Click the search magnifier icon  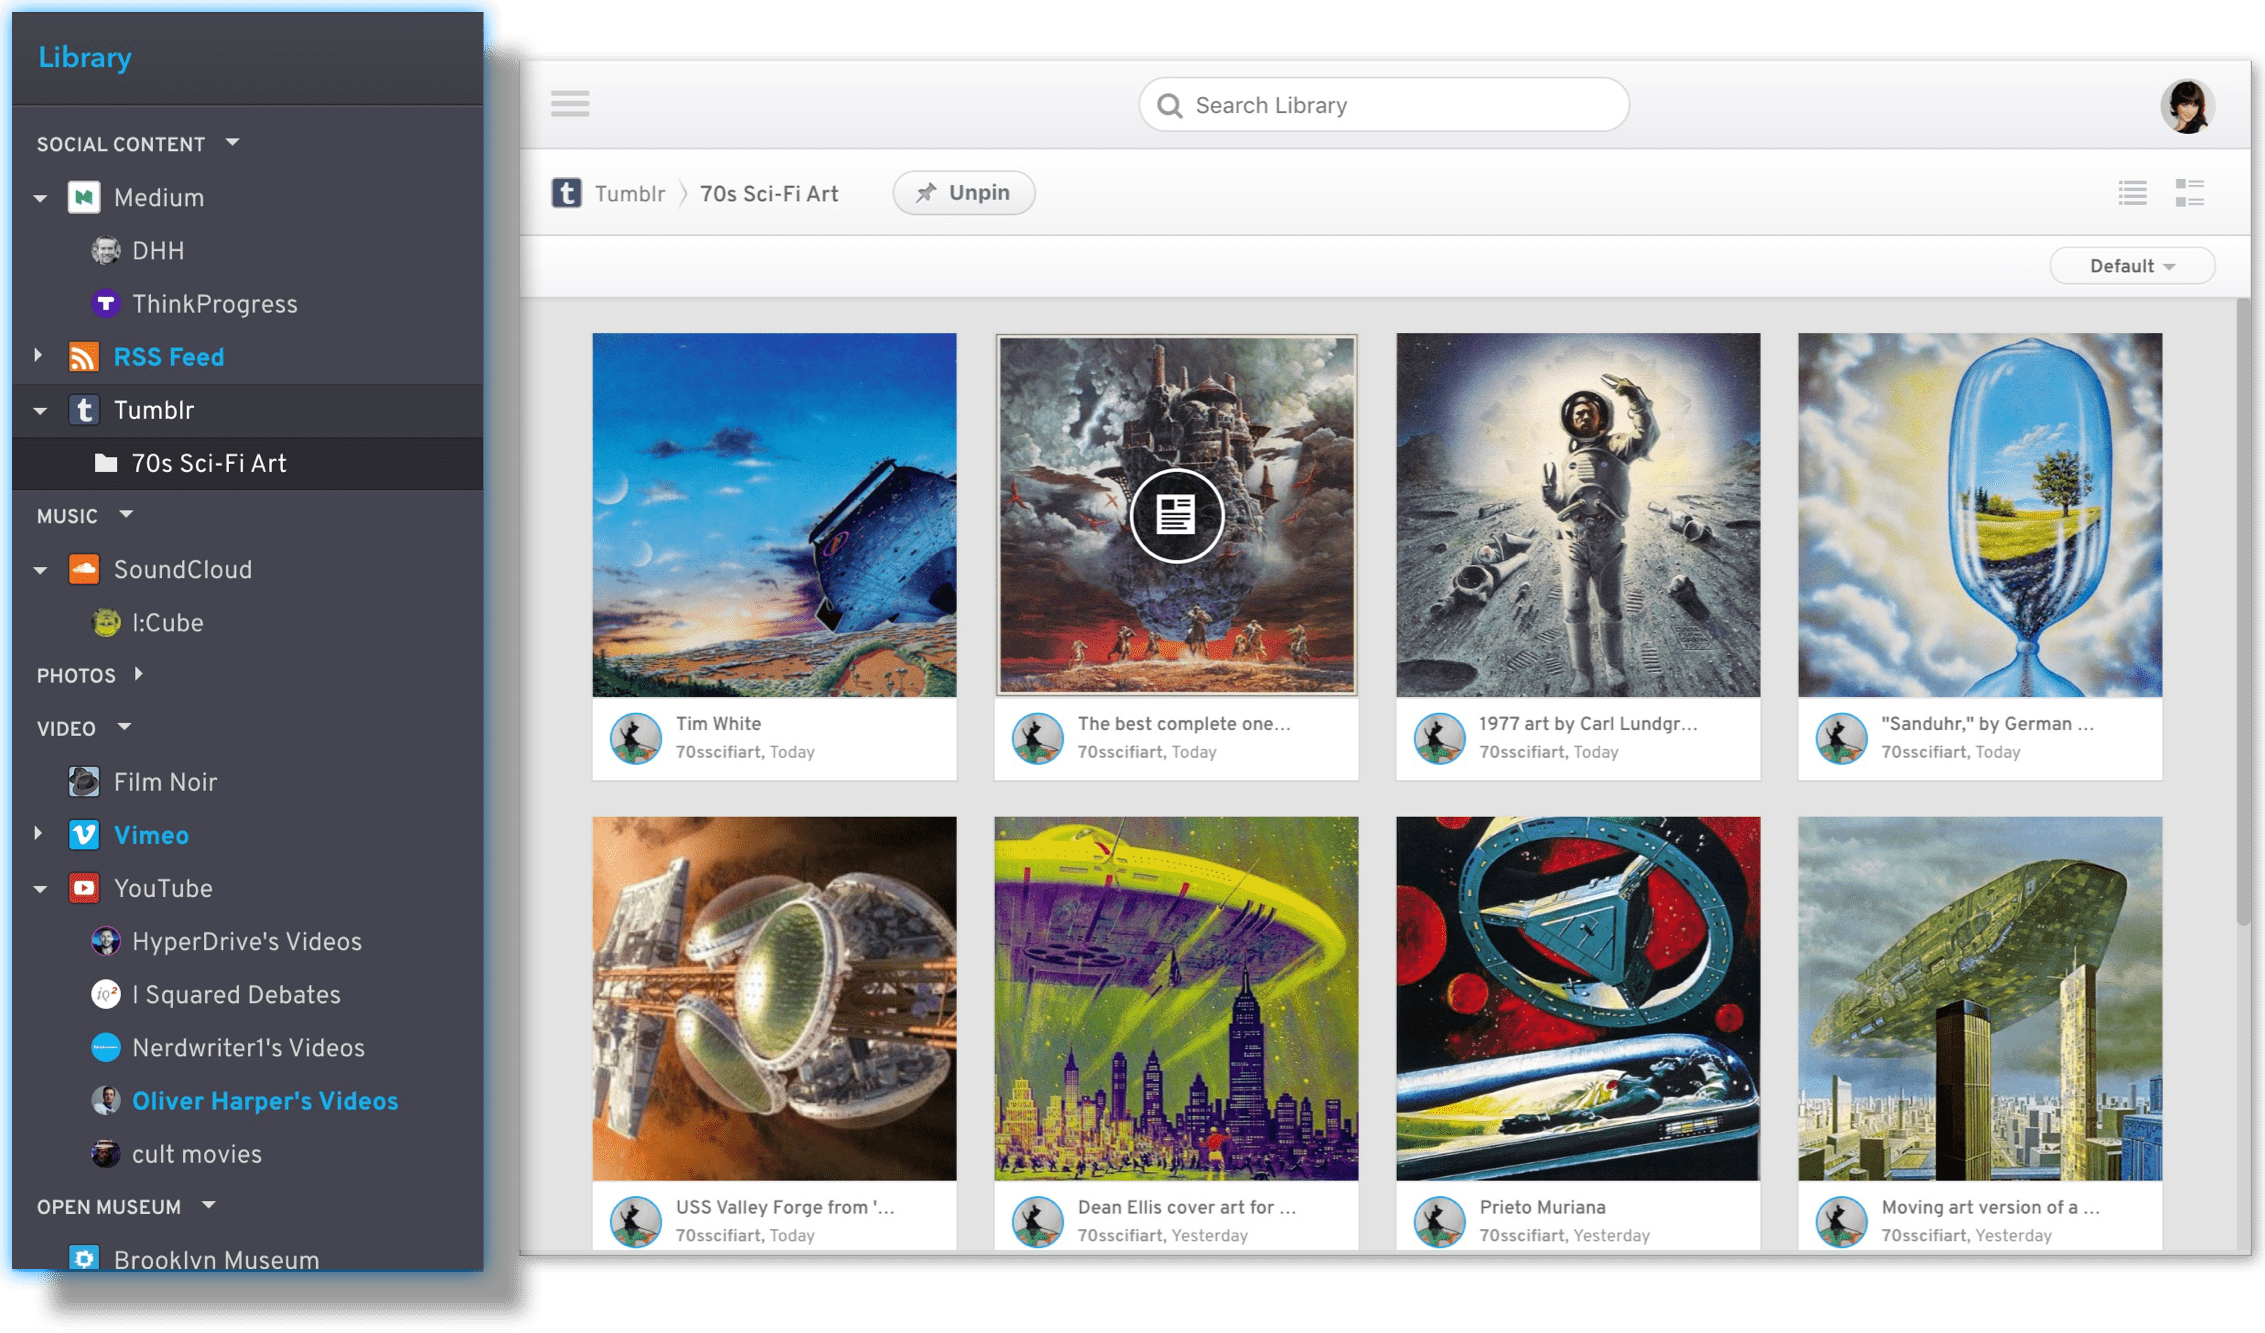[1169, 105]
